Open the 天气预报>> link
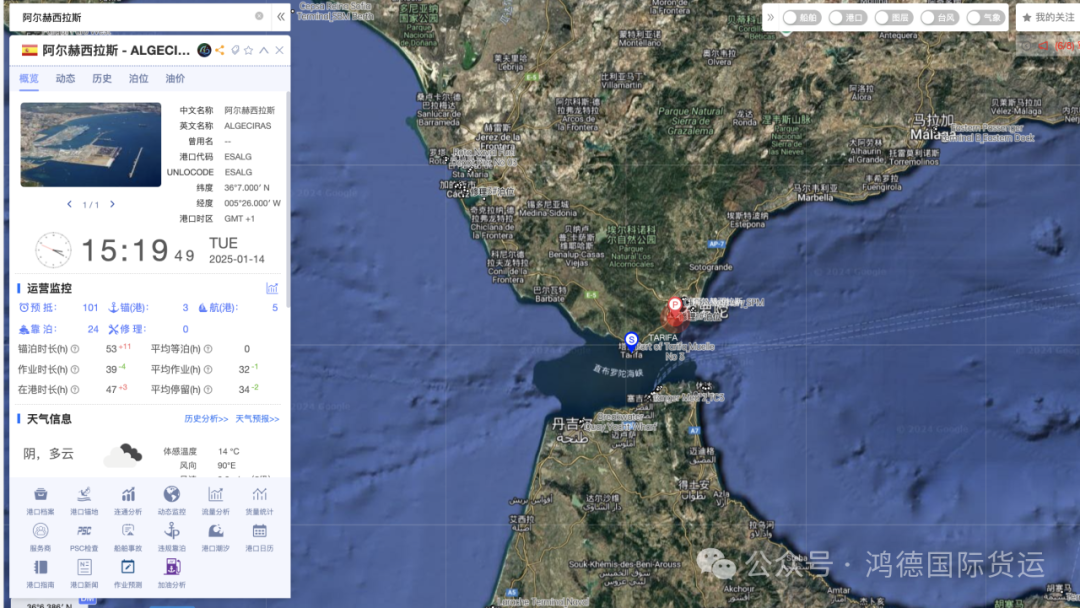1080x608 pixels. 257,419
